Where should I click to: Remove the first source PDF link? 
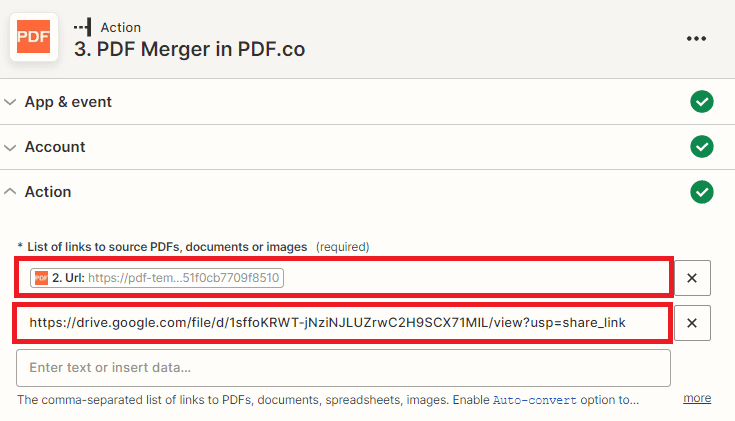point(691,277)
